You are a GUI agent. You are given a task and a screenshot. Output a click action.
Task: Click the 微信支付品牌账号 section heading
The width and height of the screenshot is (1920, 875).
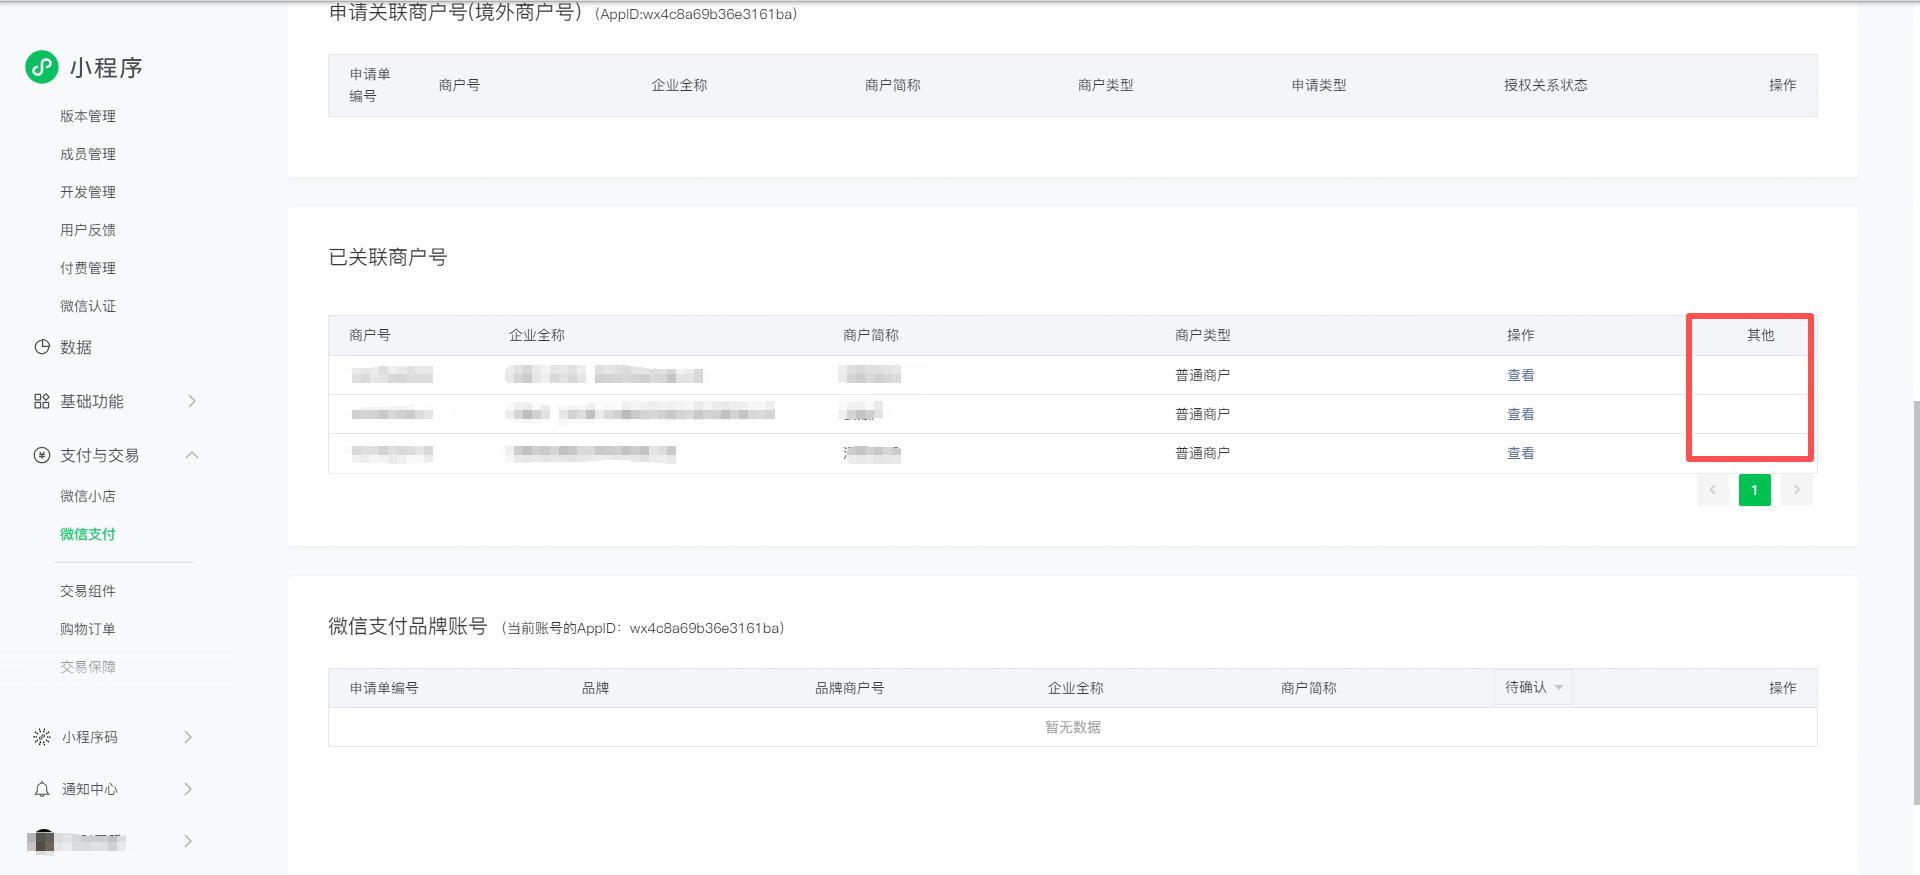coord(408,626)
